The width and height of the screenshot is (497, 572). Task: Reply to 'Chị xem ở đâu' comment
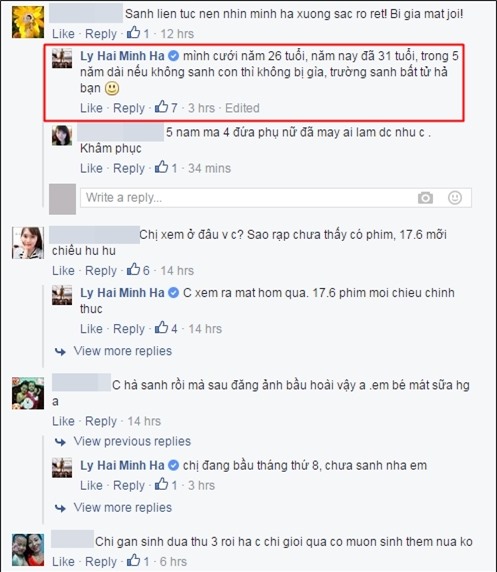101,271
